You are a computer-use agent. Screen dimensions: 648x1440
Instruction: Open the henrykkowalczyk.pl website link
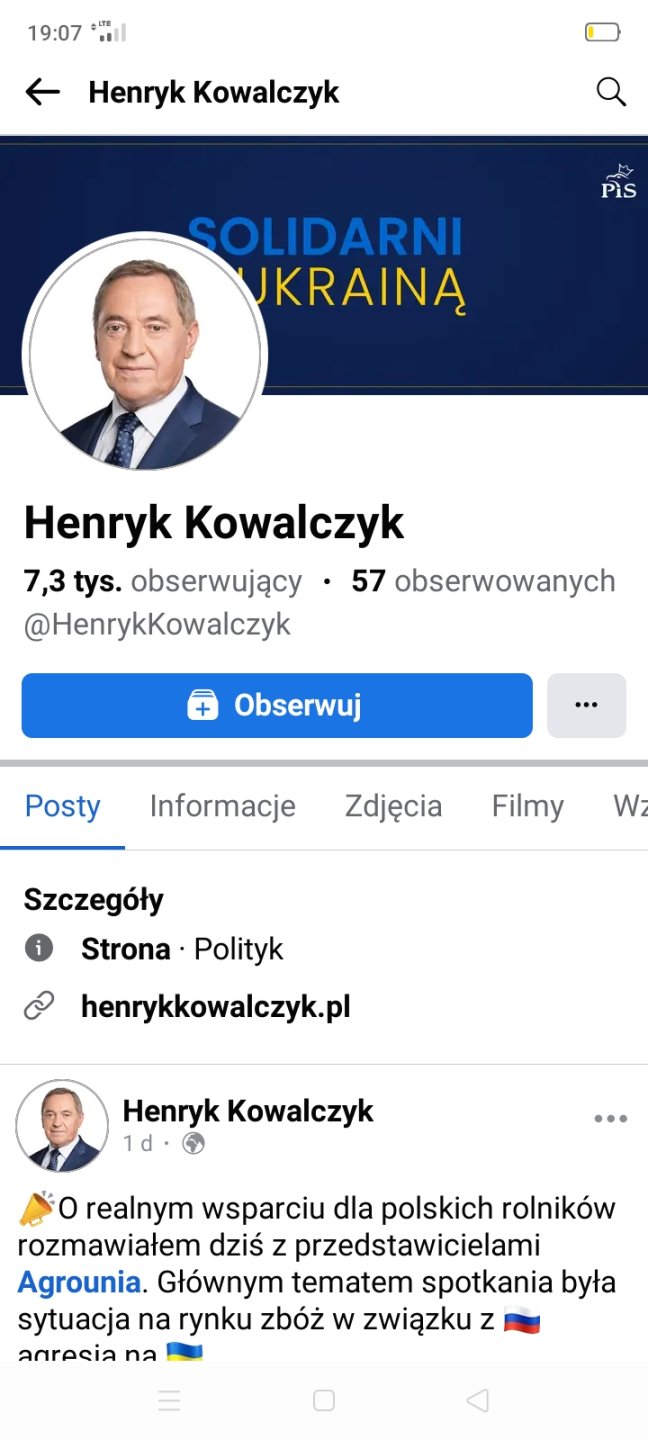216,1006
